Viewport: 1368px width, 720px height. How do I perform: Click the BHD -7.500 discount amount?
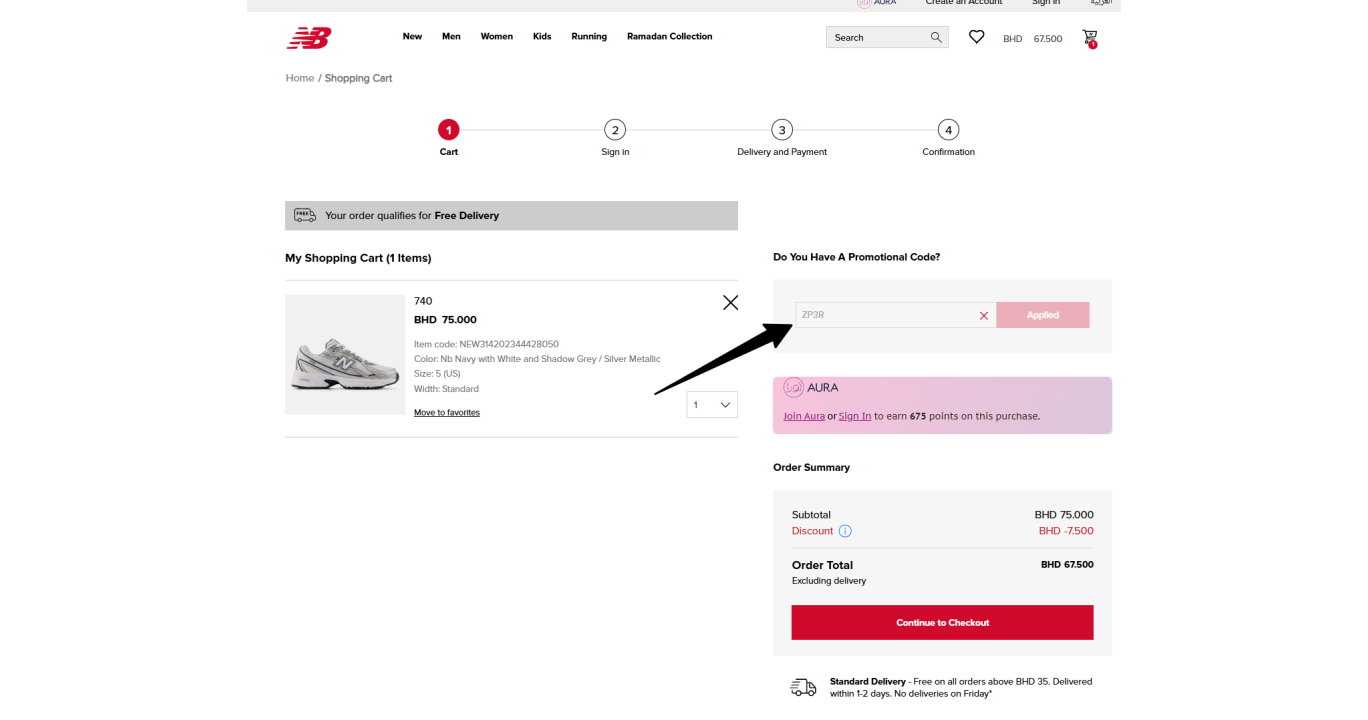(x=1066, y=531)
